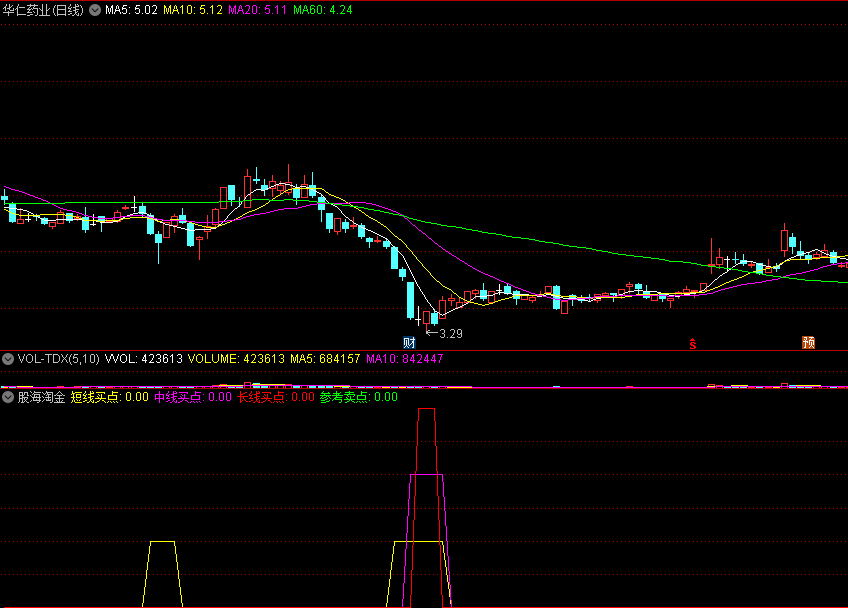Screen dimensions: 848x608
Task: Click the volume MA10: 842447 label
Action: (x=405, y=359)
